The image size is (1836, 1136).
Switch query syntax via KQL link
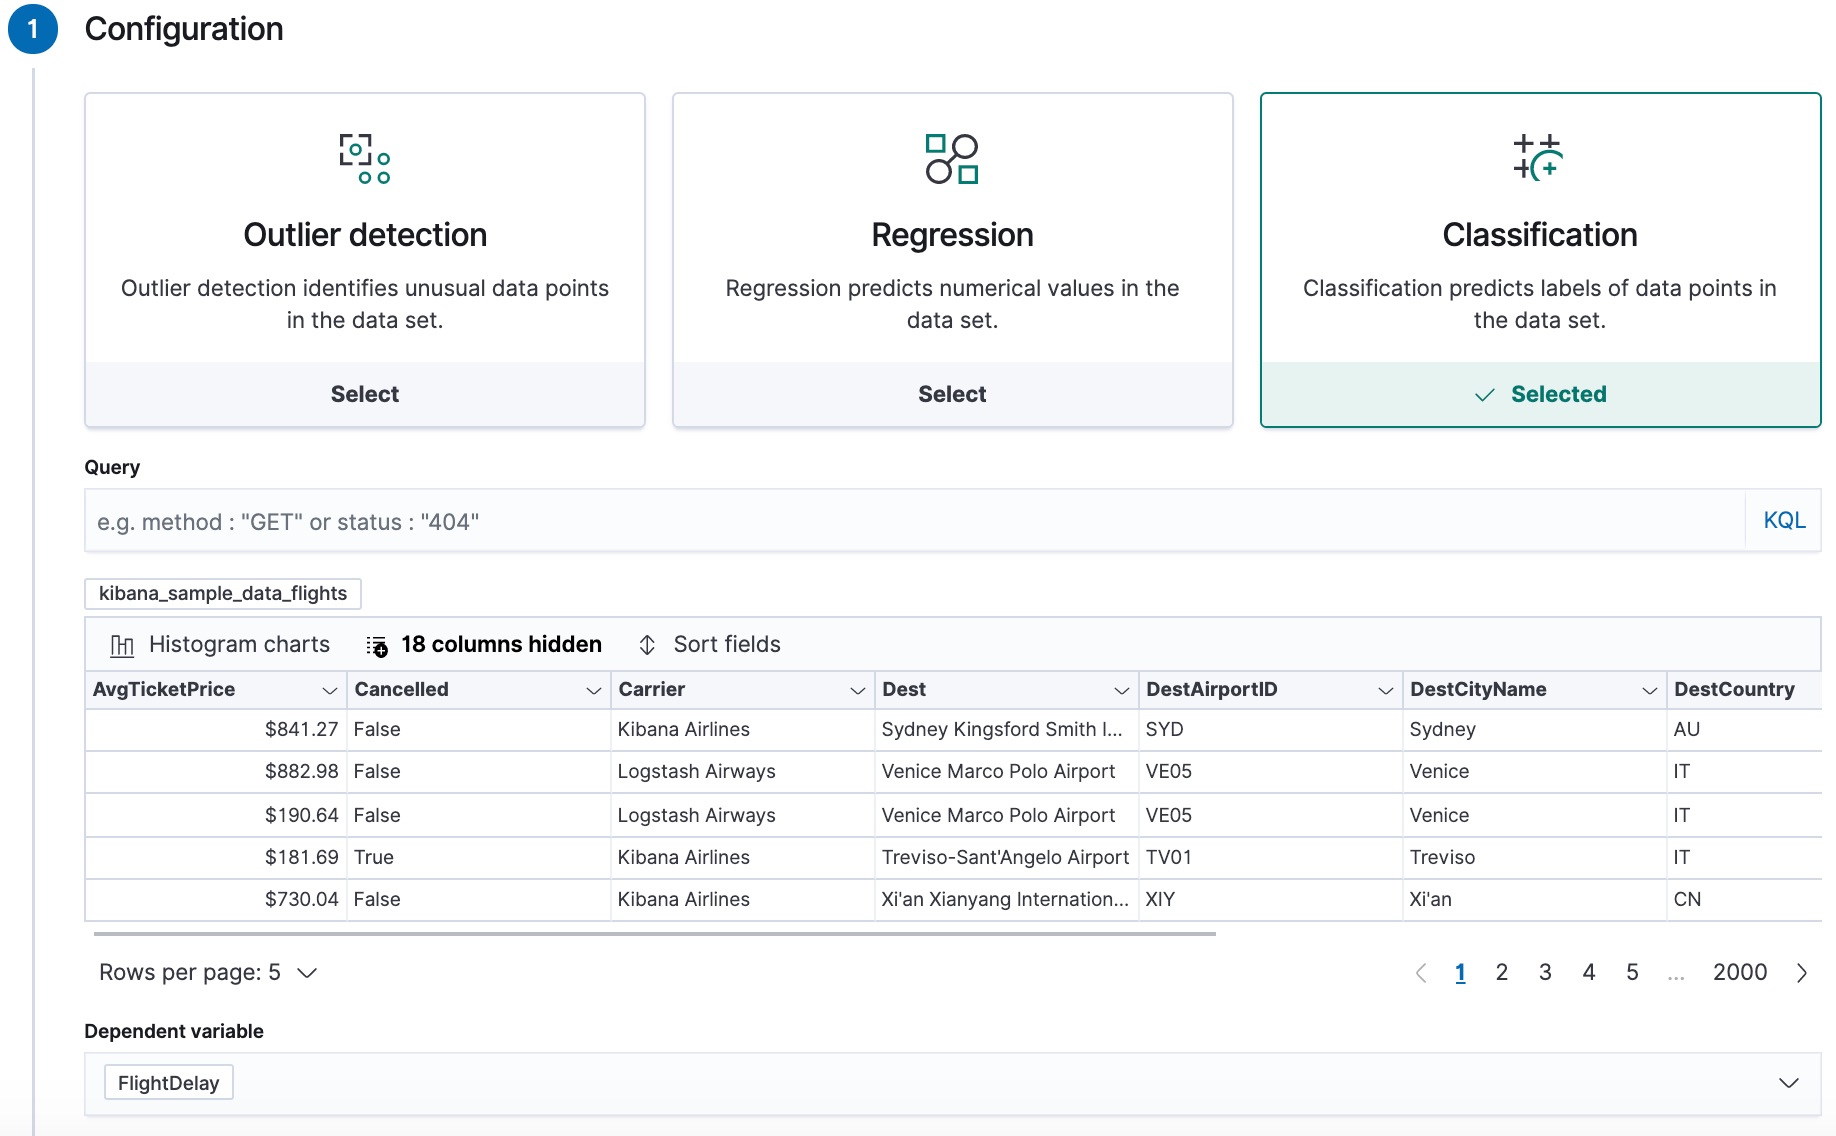click(x=1784, y=520)
